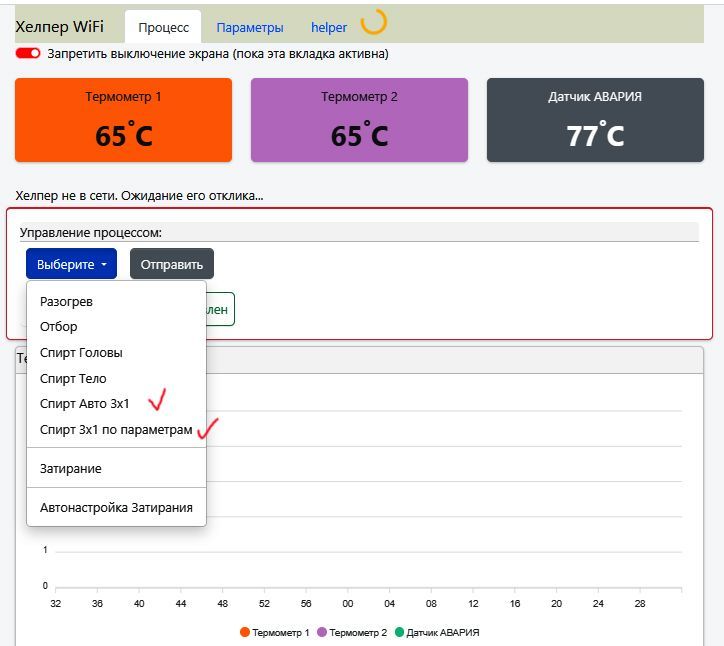This screenshot has width=724, height=646.
Task: Open the Процесс tab
Action: pyautogui.click(x=163, y=27)
